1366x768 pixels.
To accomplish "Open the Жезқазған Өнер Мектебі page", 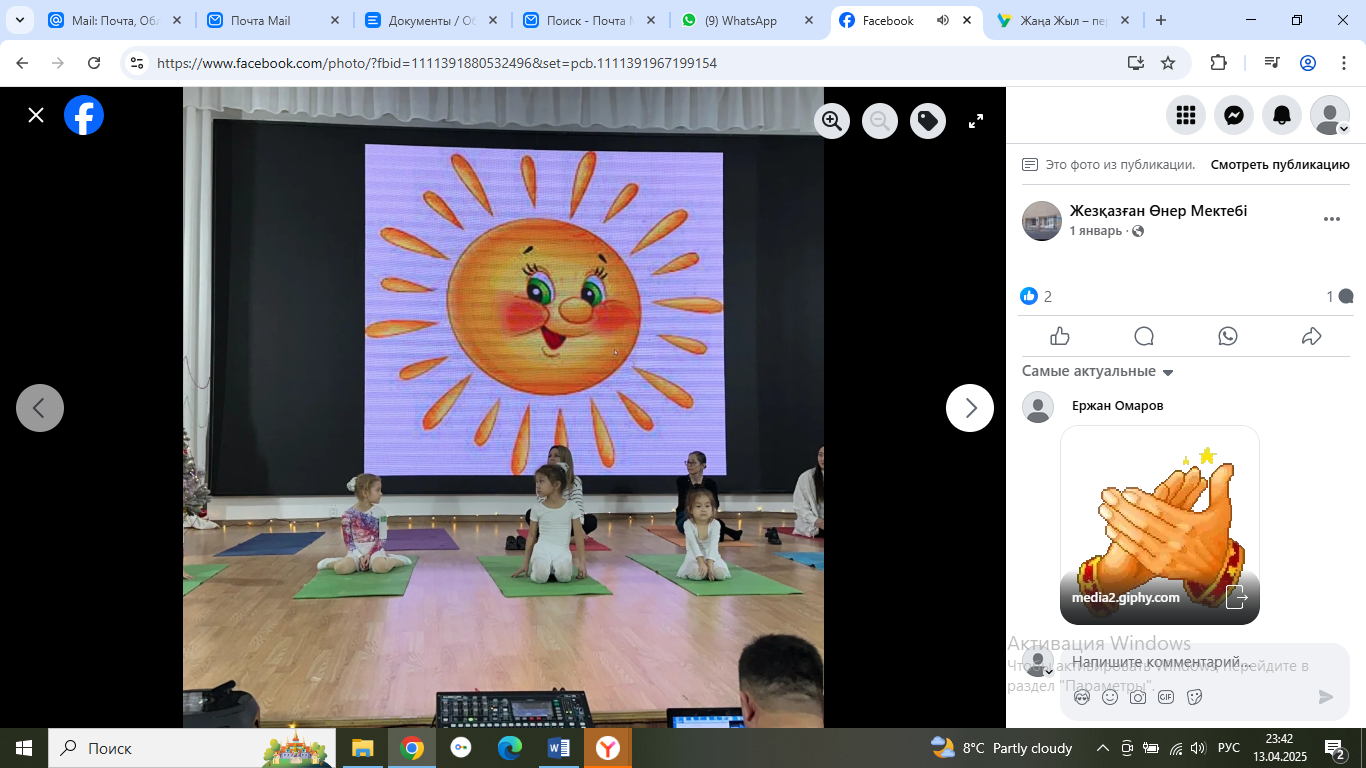I will click(1158, 211).
